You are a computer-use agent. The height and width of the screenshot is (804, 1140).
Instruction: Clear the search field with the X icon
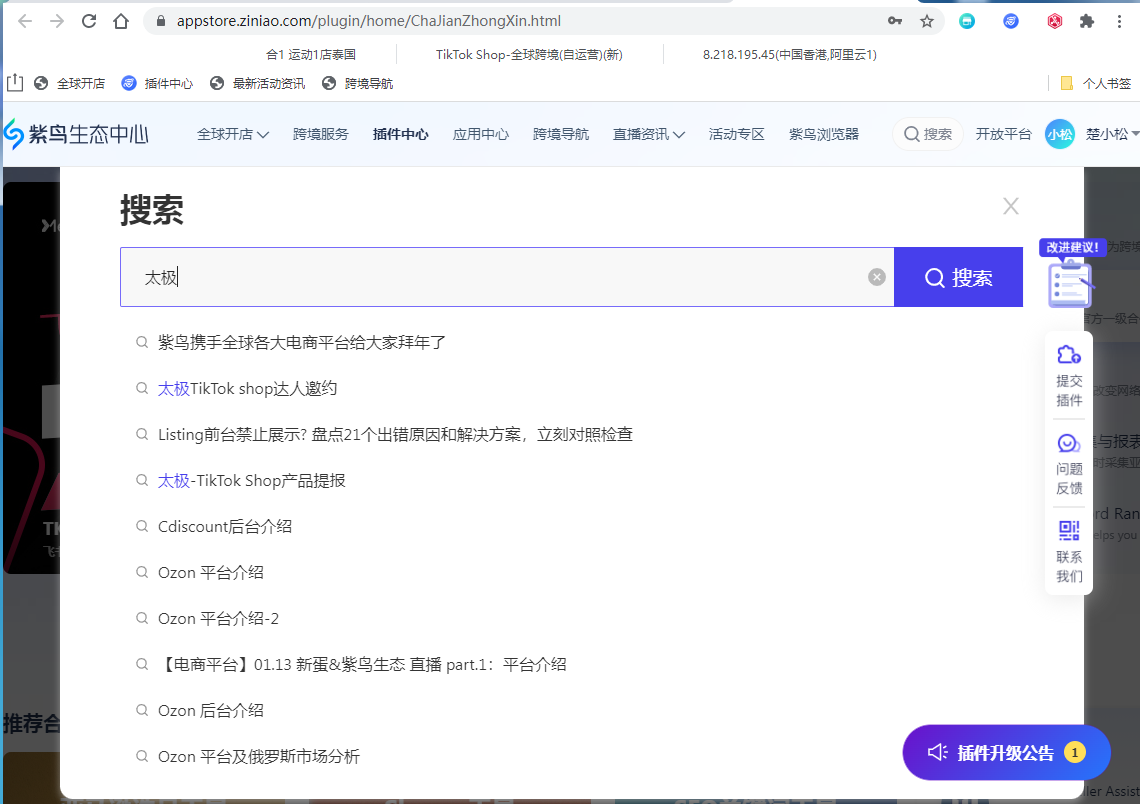point(876,277)
